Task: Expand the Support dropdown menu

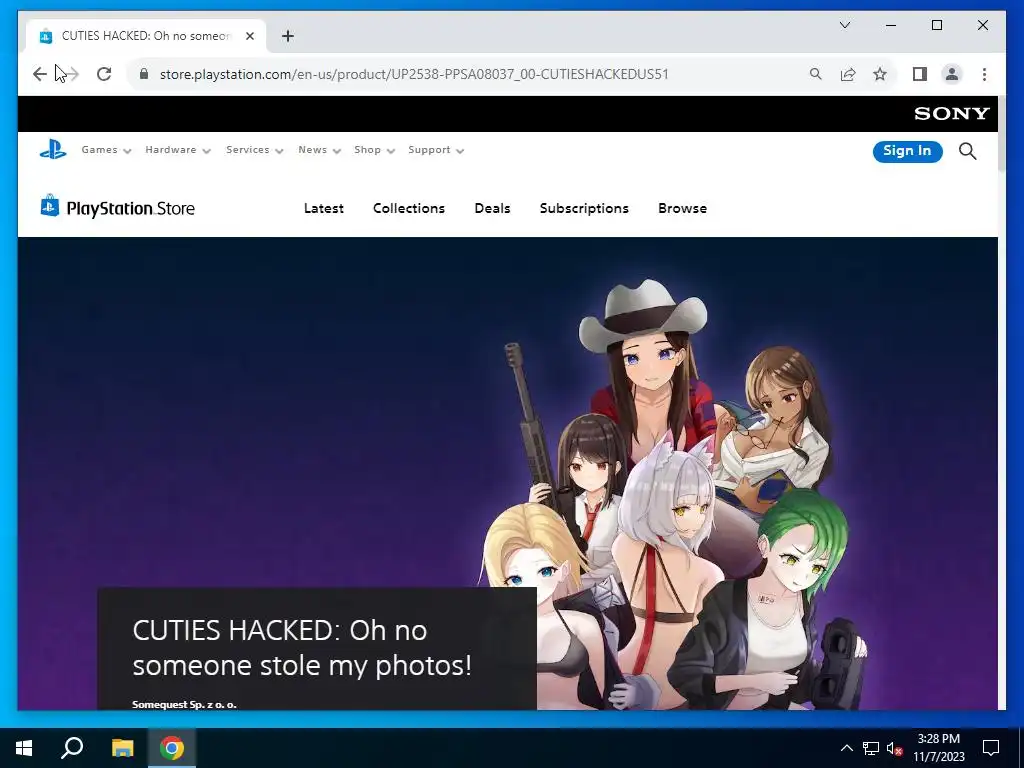Action: (436, 150)
